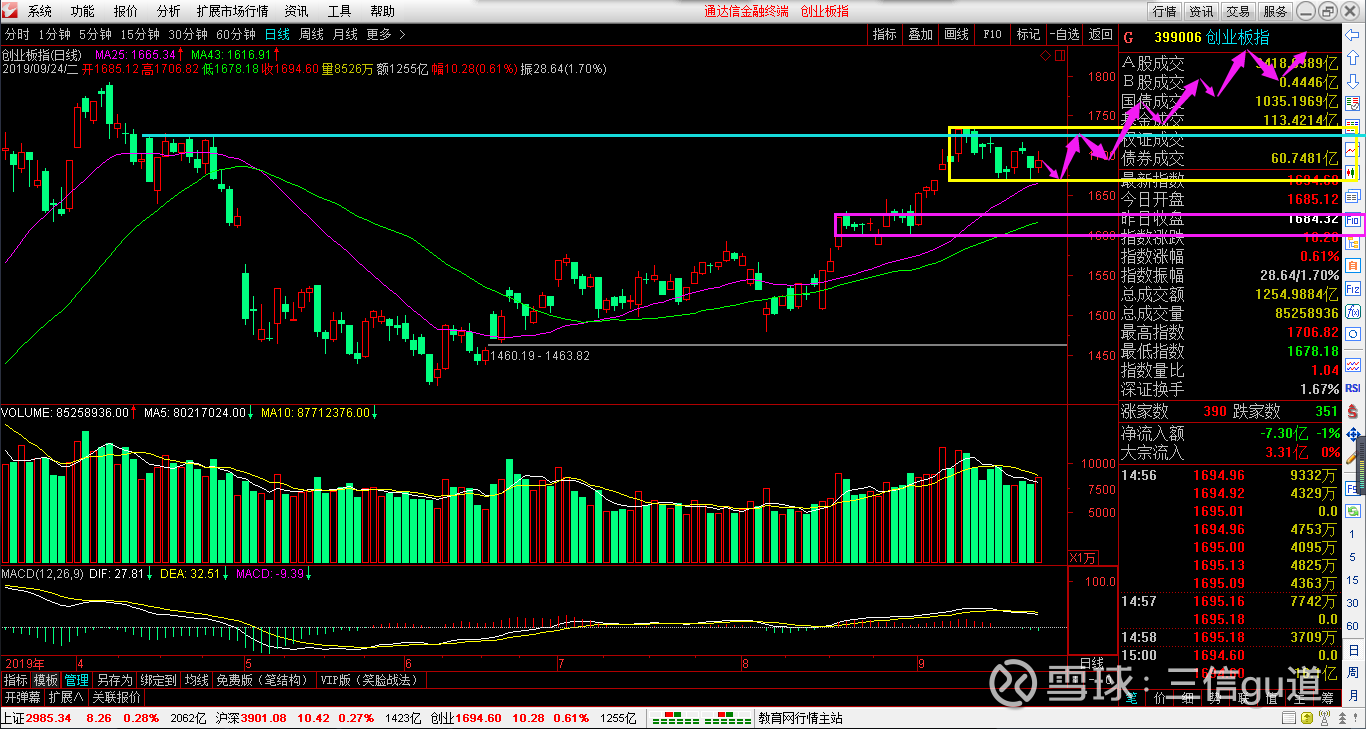The height and width of the screenshot is (729, 1366).
Task: Select the 均线 template tab
Action: coord(197,680)
